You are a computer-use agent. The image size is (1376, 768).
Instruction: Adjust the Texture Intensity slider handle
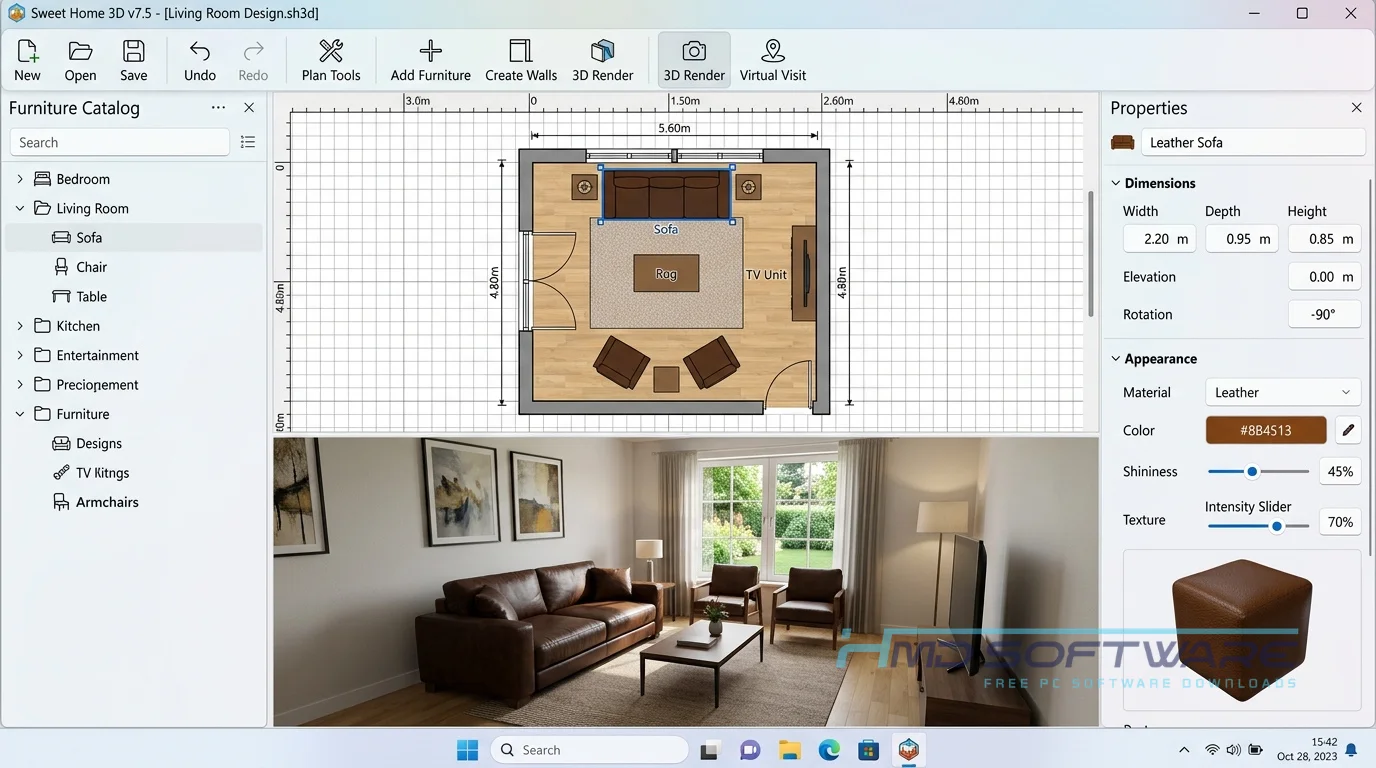click(x=1277, y=526)
